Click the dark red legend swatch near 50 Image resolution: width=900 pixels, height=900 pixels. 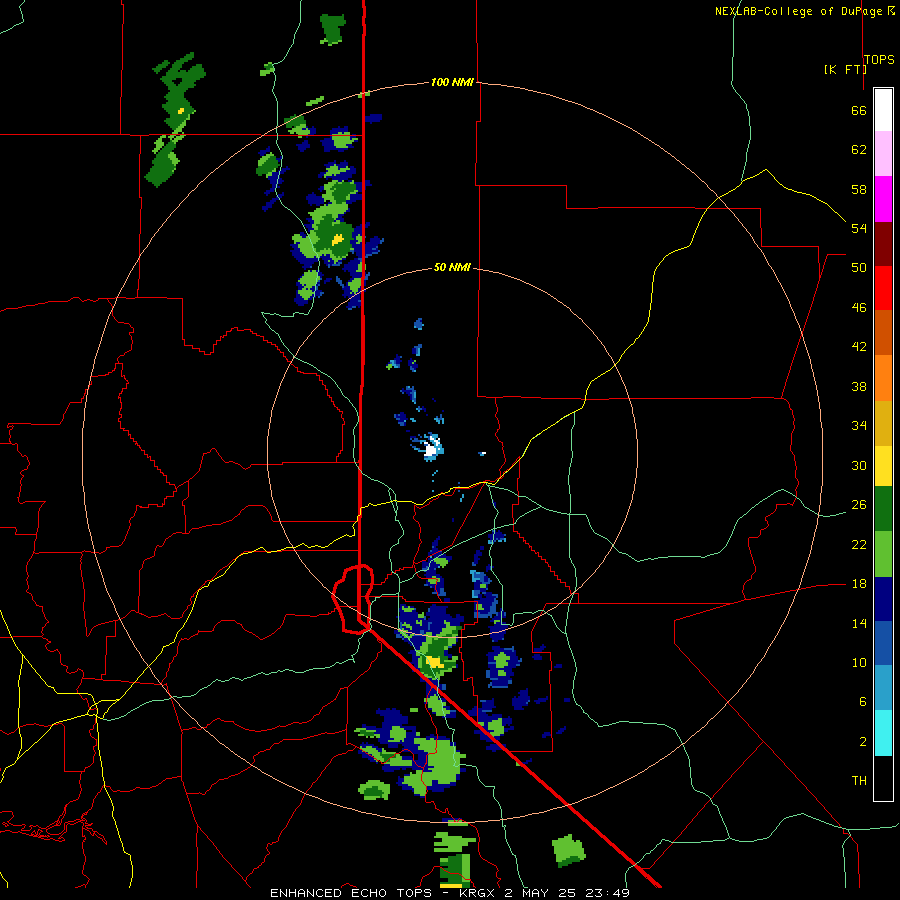(x=883, y=243)
